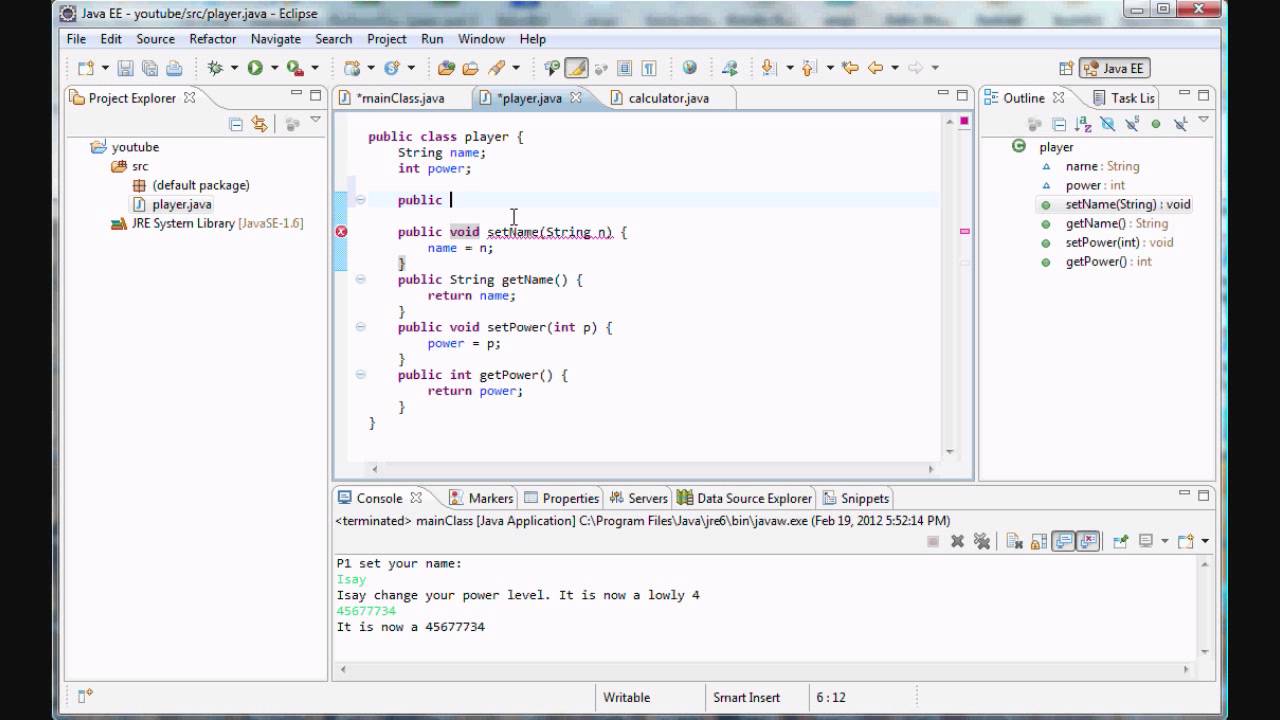Screen dimensions: 1280x720
Task: Toggle Mark Occurrences highlighter in toolbar
Action: pyautogui.click(x=576, y=68)
